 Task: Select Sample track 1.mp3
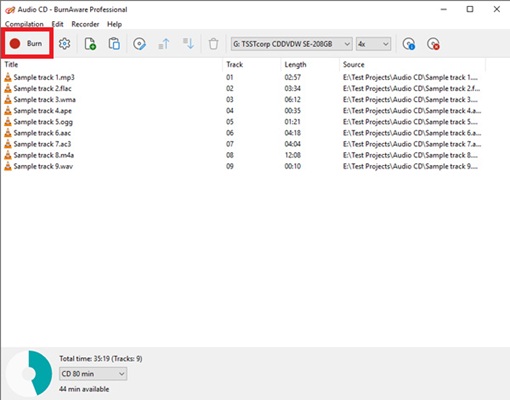click(x=44, y=77)
